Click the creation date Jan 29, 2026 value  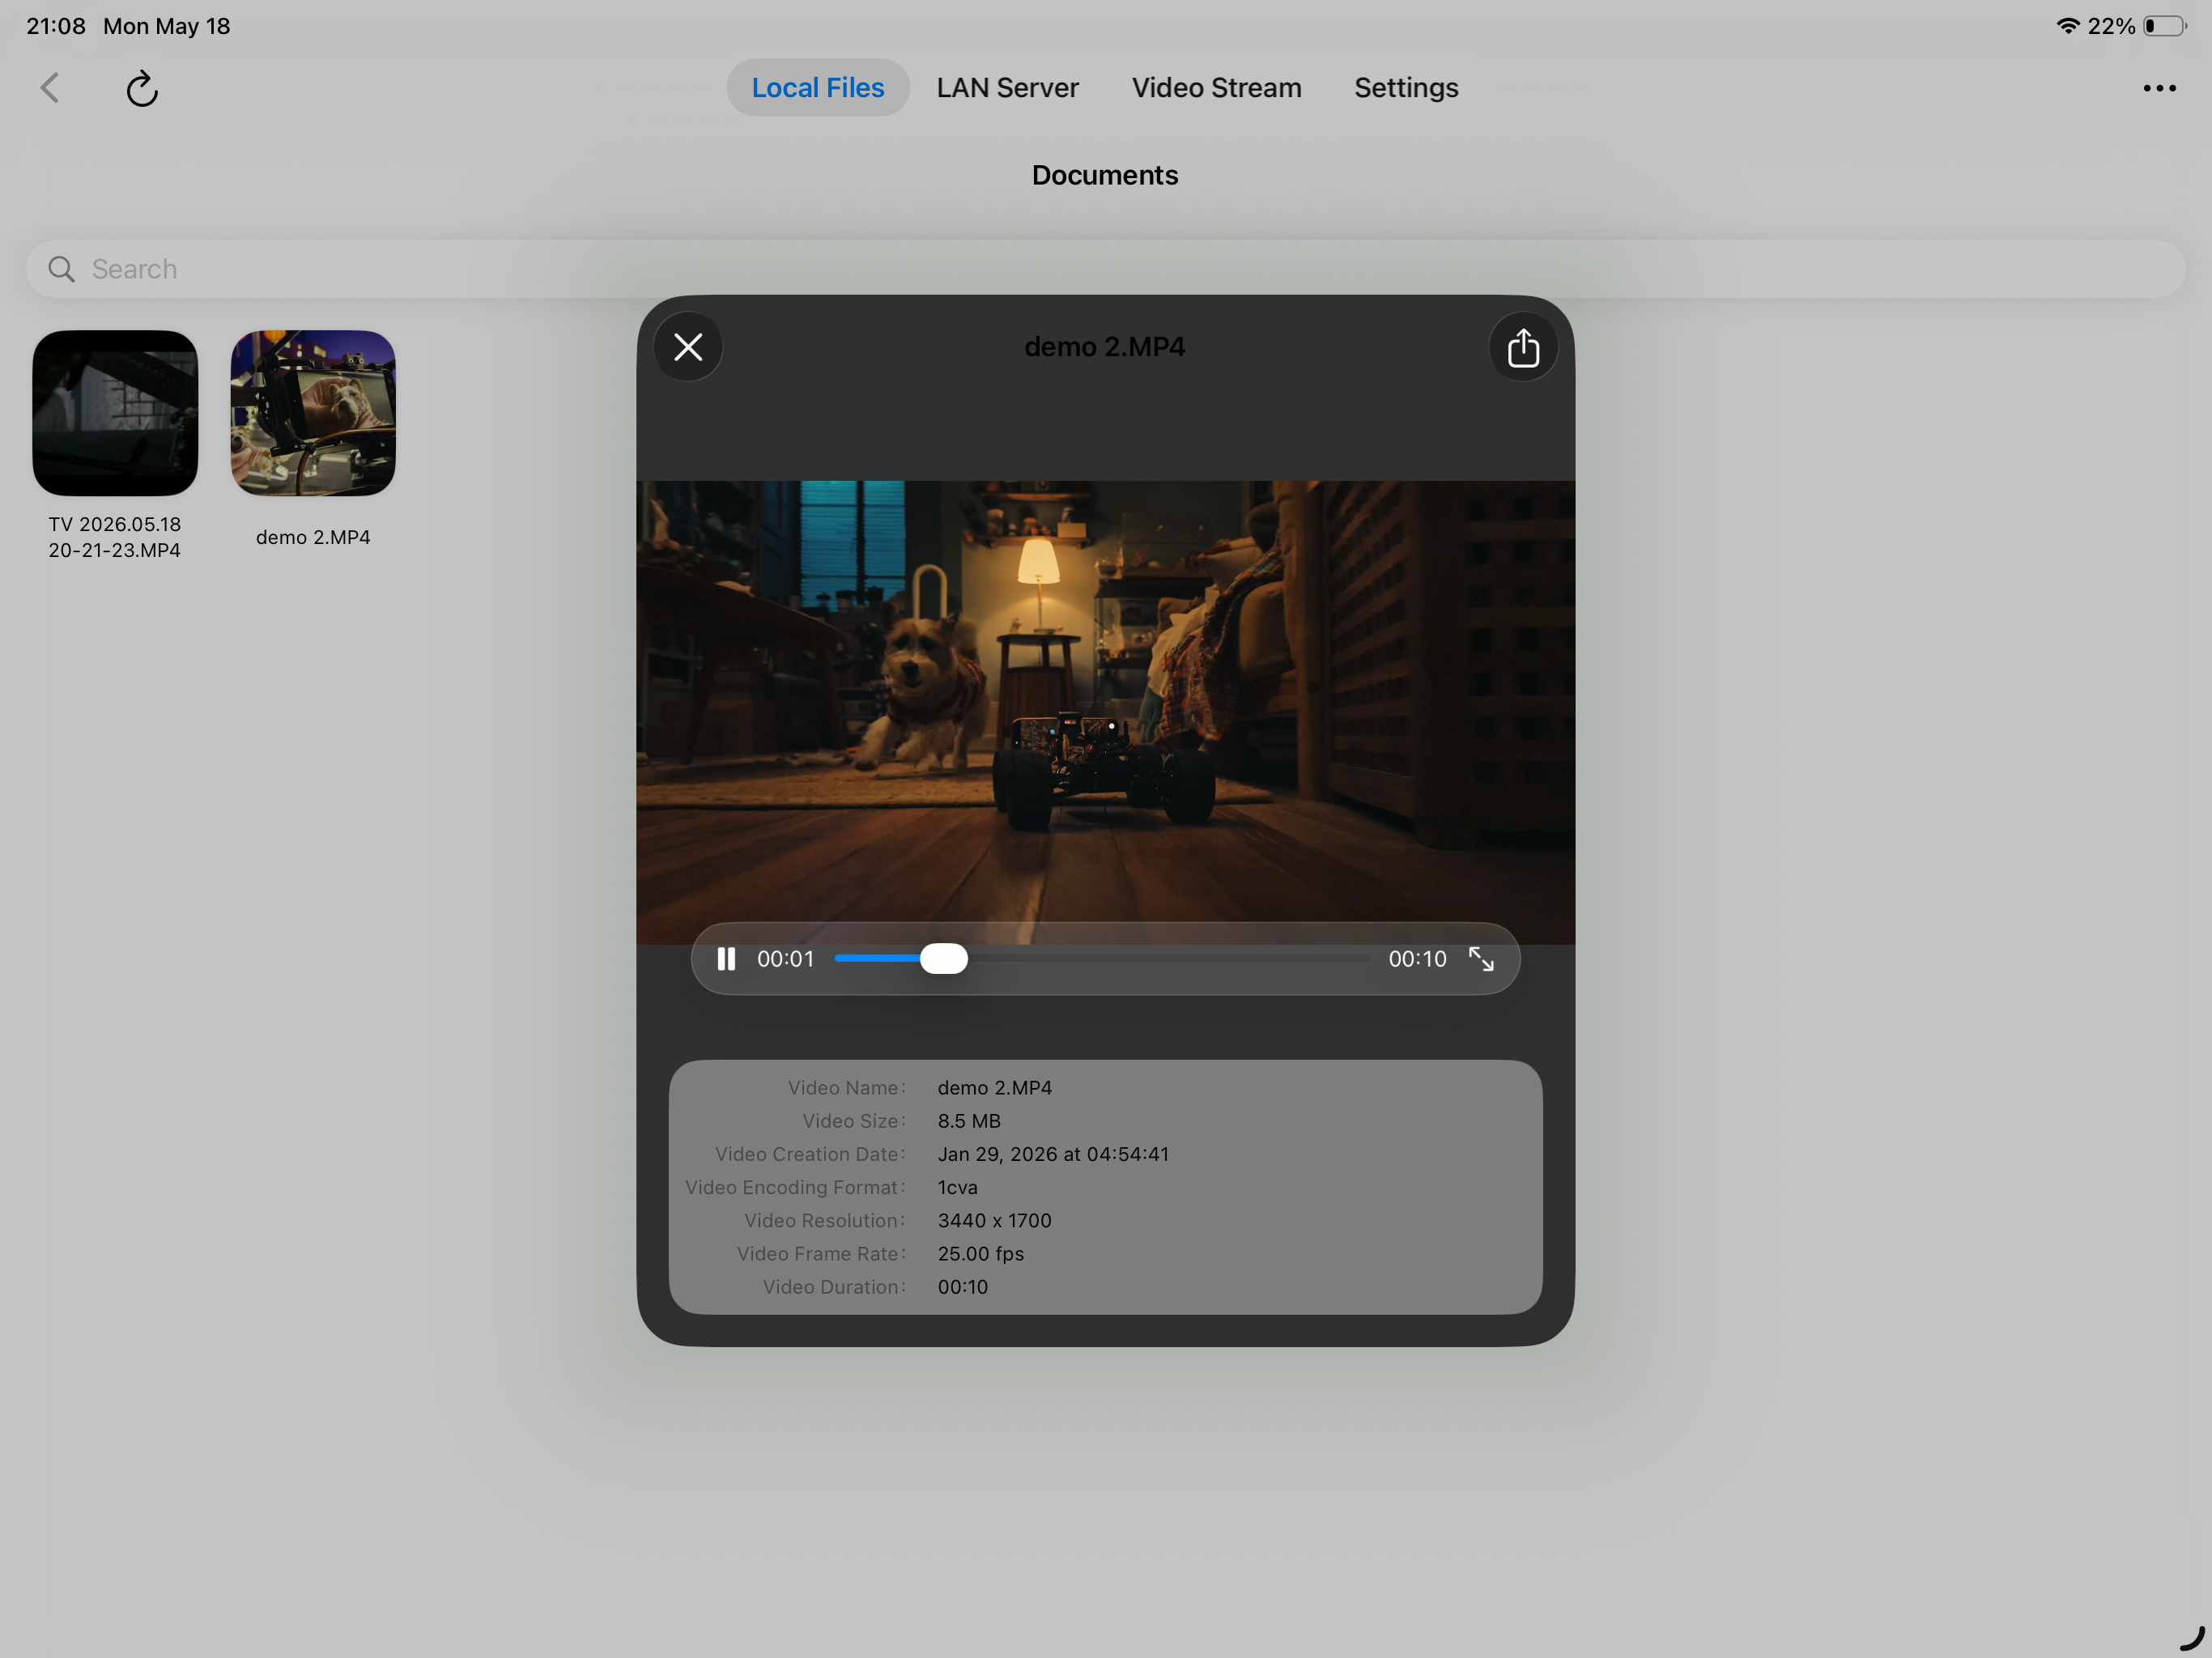pyautogui.click(x=1053, y=1154)
